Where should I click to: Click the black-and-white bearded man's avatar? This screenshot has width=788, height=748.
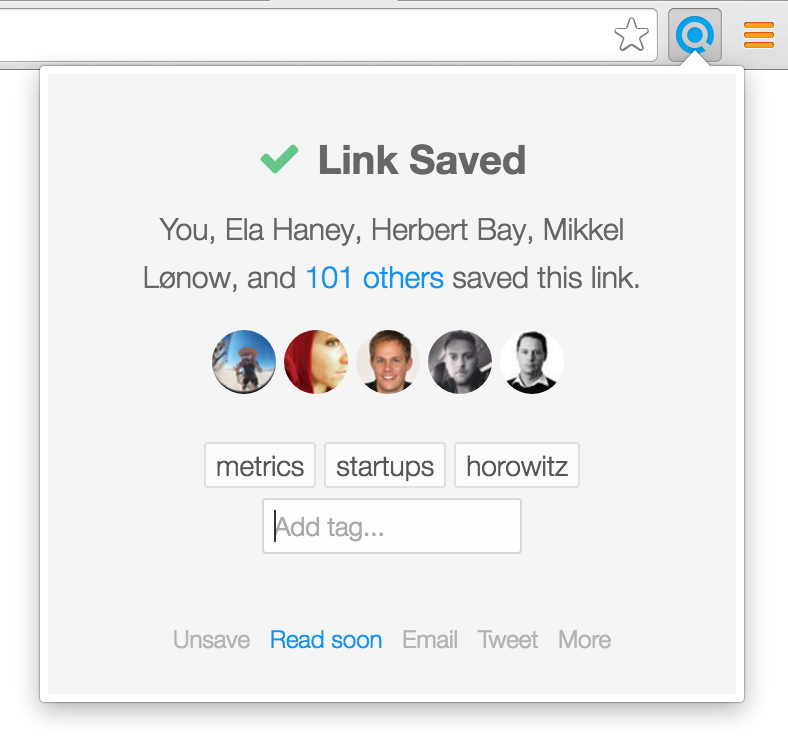point(460,362)
